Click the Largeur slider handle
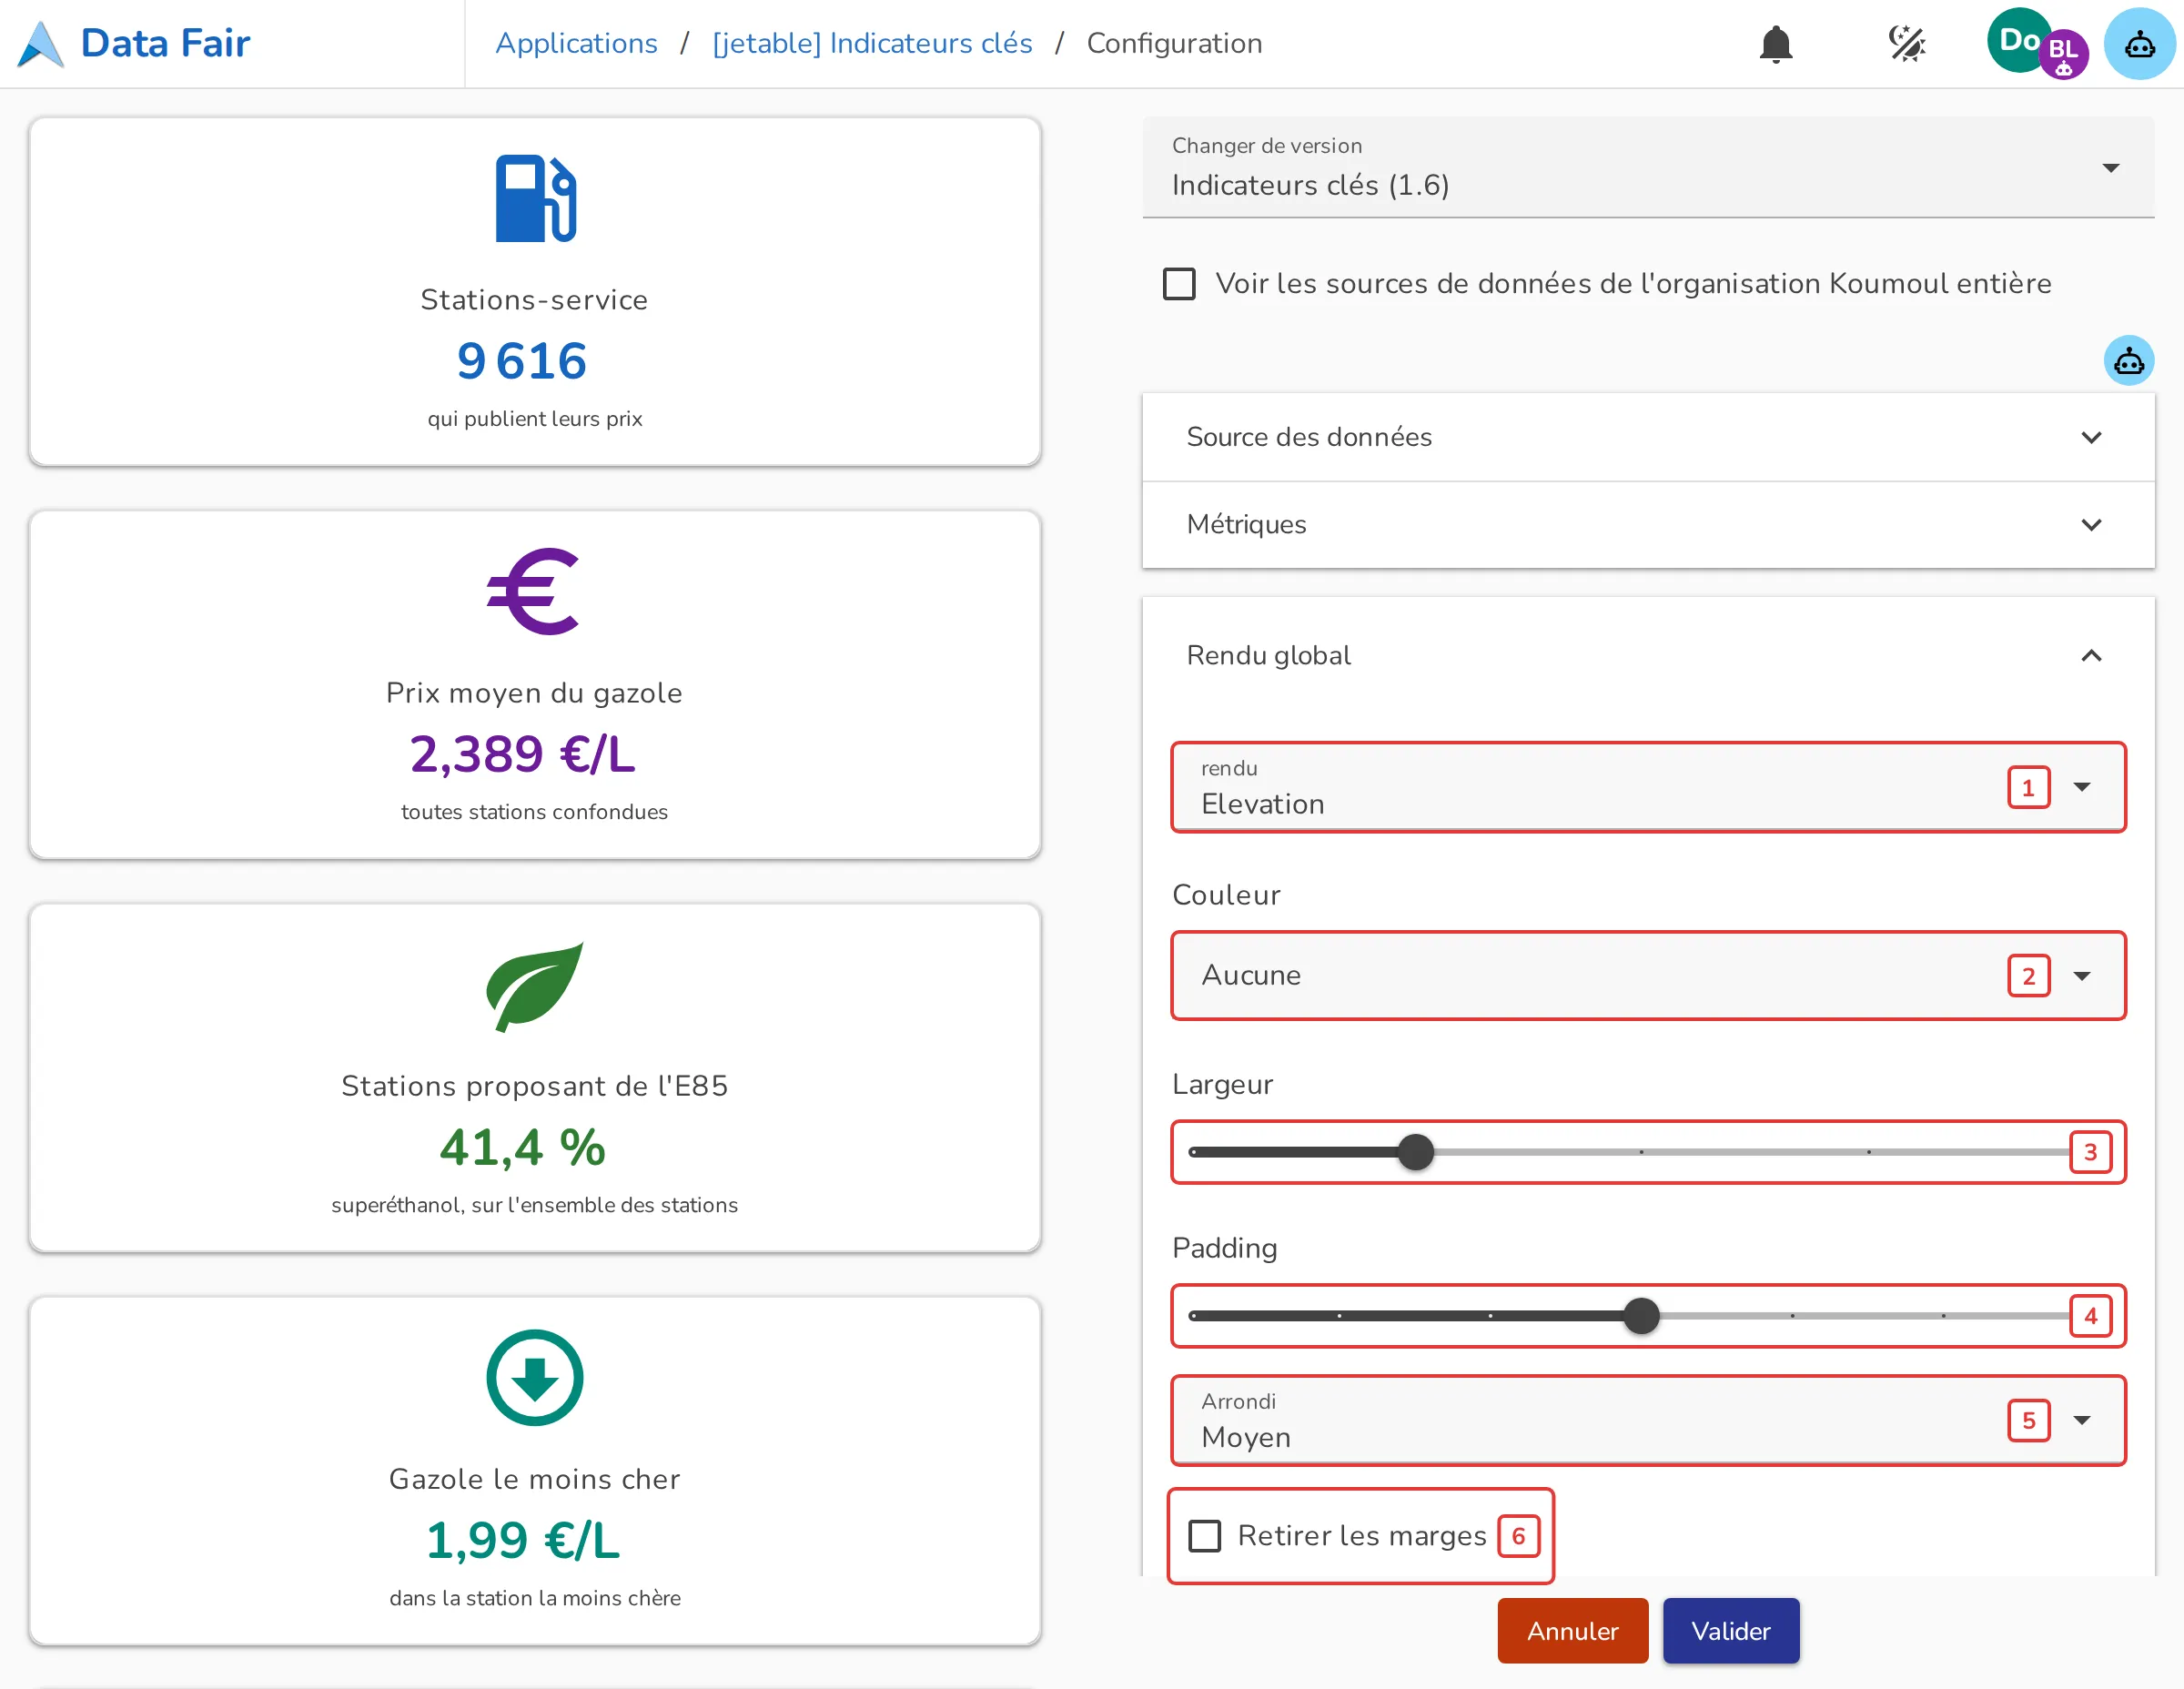 coord(1415,1152)
